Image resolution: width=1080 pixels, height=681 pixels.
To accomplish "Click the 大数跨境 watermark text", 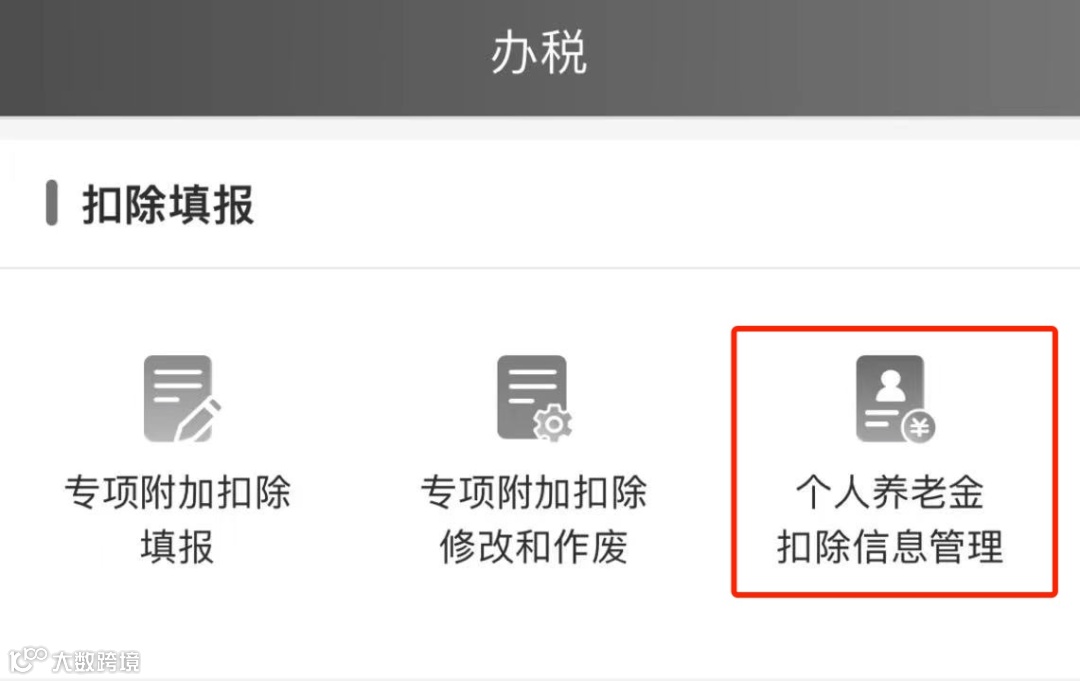I will (96, 662).
